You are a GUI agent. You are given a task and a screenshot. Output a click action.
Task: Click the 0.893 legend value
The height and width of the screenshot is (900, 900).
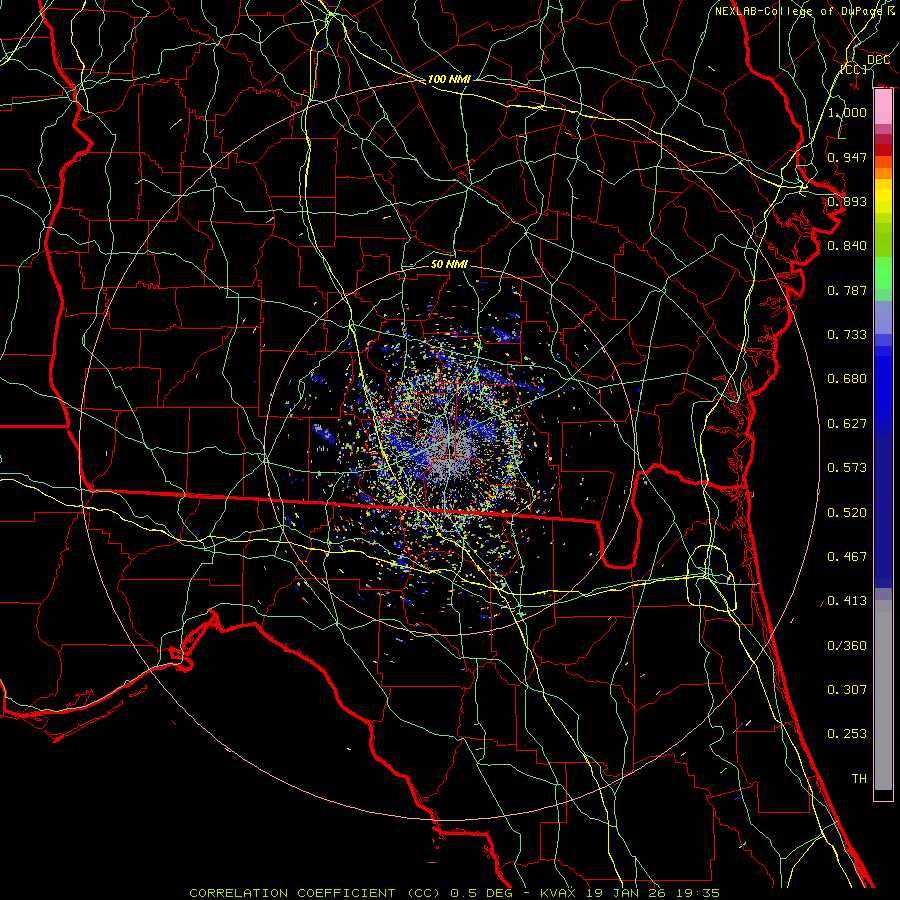pyautogui.click(x=847, y=201)
